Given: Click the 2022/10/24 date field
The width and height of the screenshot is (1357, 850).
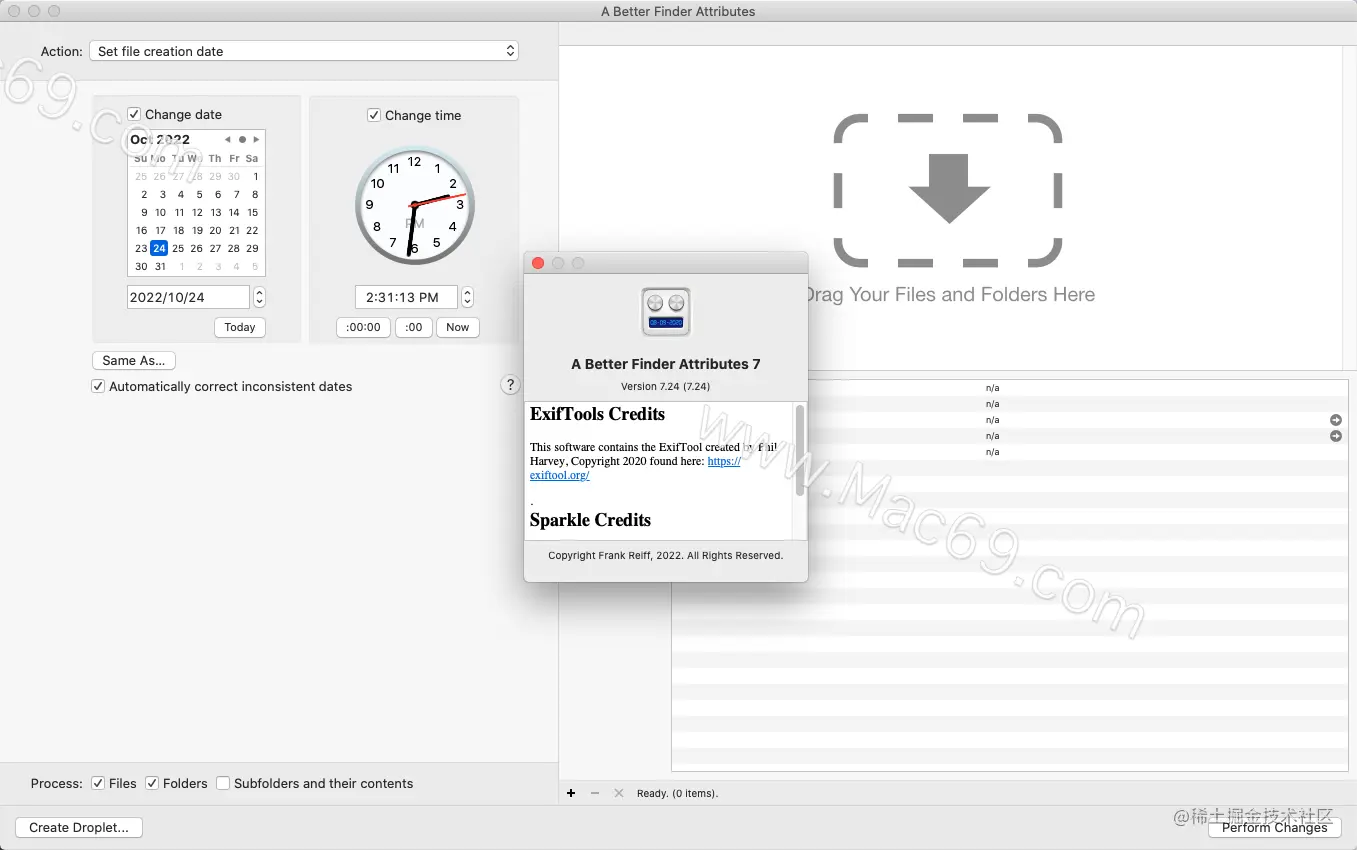Looking at the screenshot, I should pyautogui.click(x=188, y=297).
